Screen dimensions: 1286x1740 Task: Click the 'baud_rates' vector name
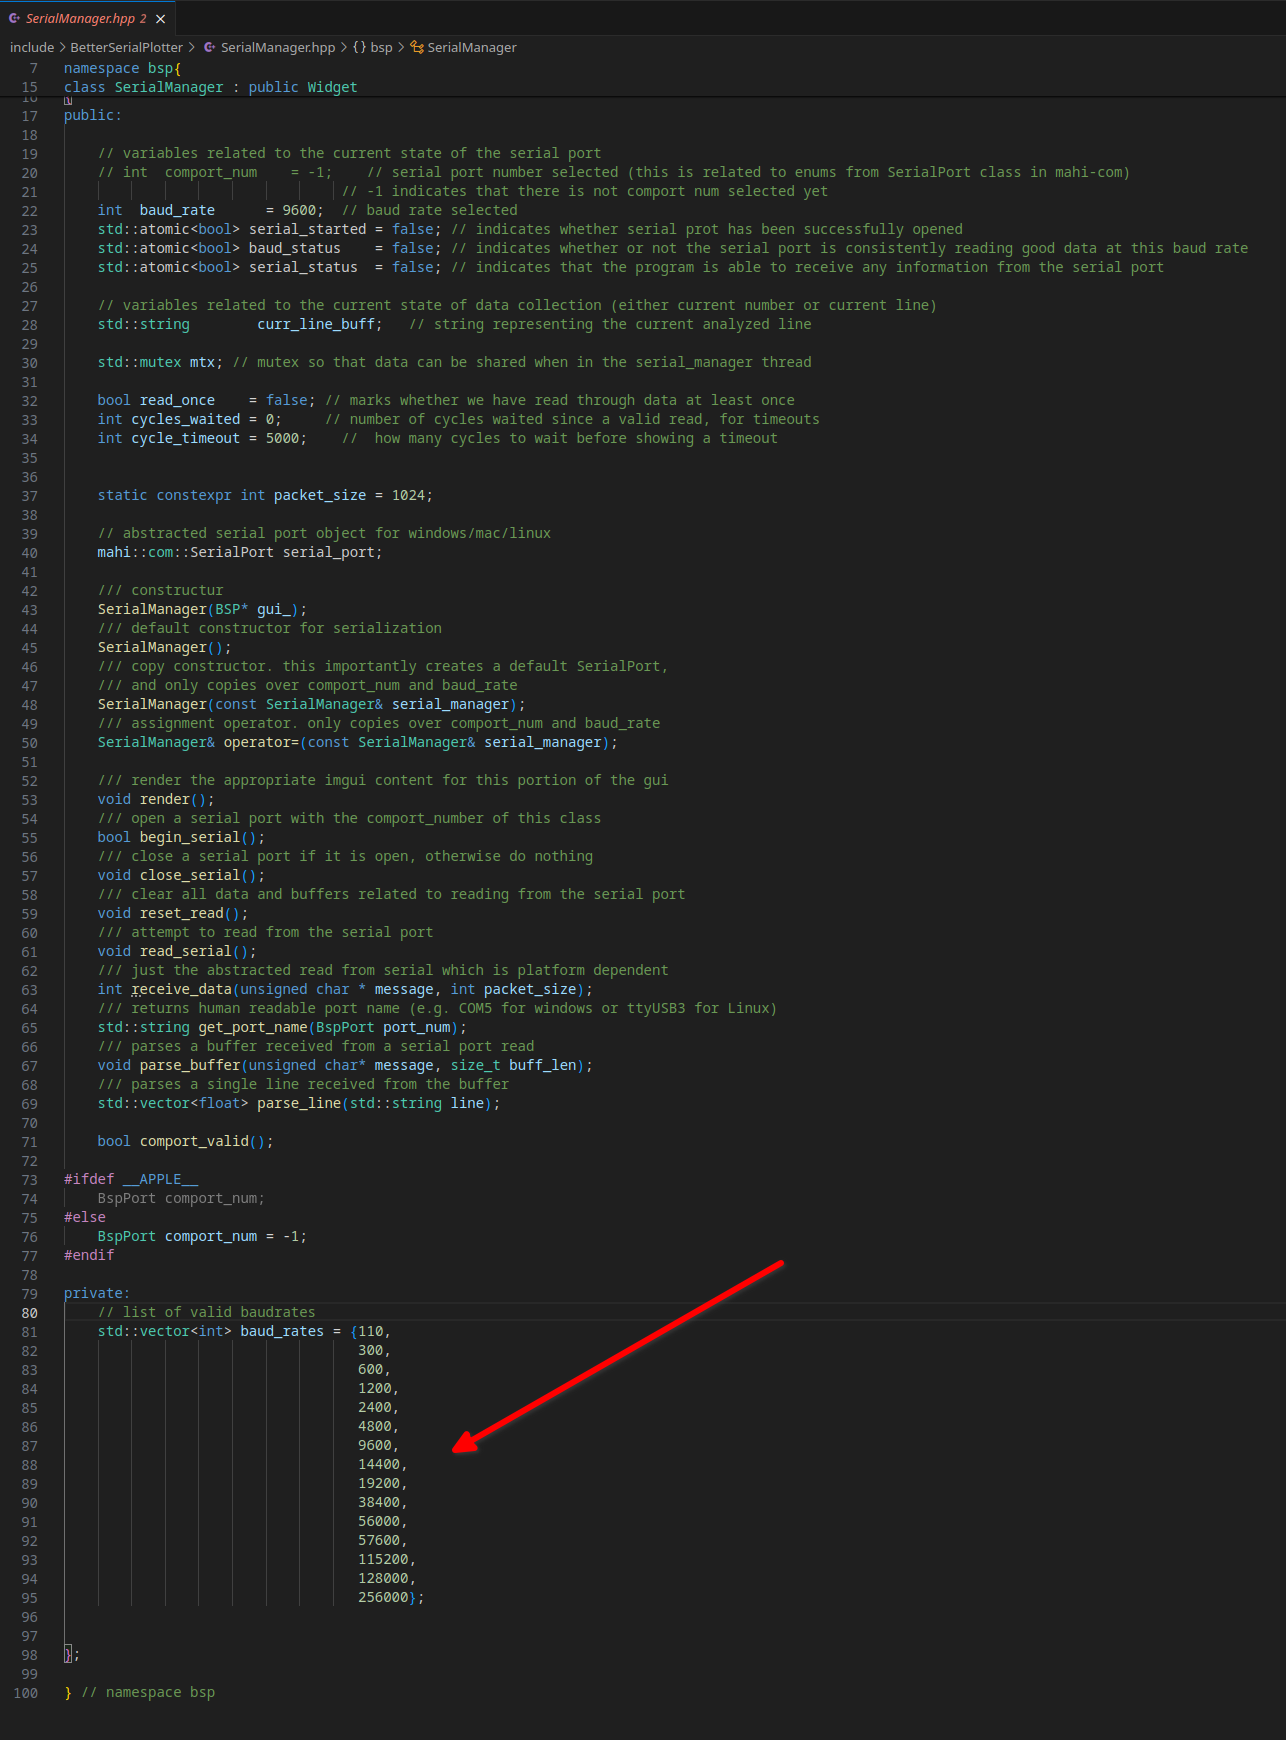pyautogui.click(x=282, y=1332)
